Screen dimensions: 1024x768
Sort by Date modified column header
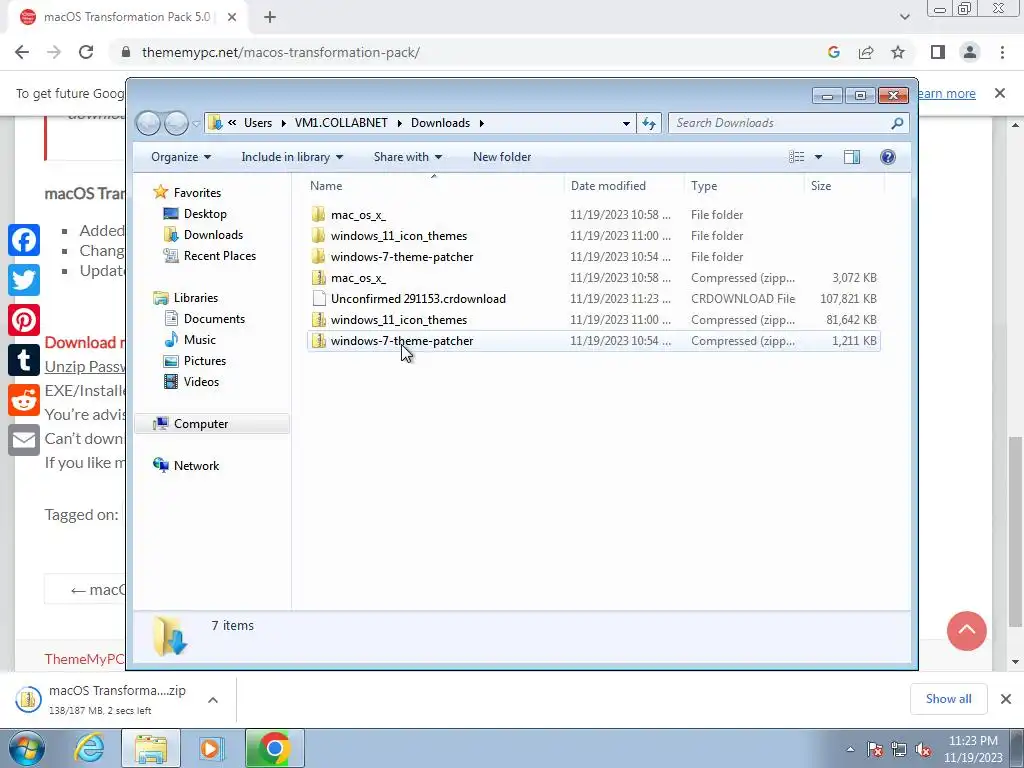(x=625, y=185)
